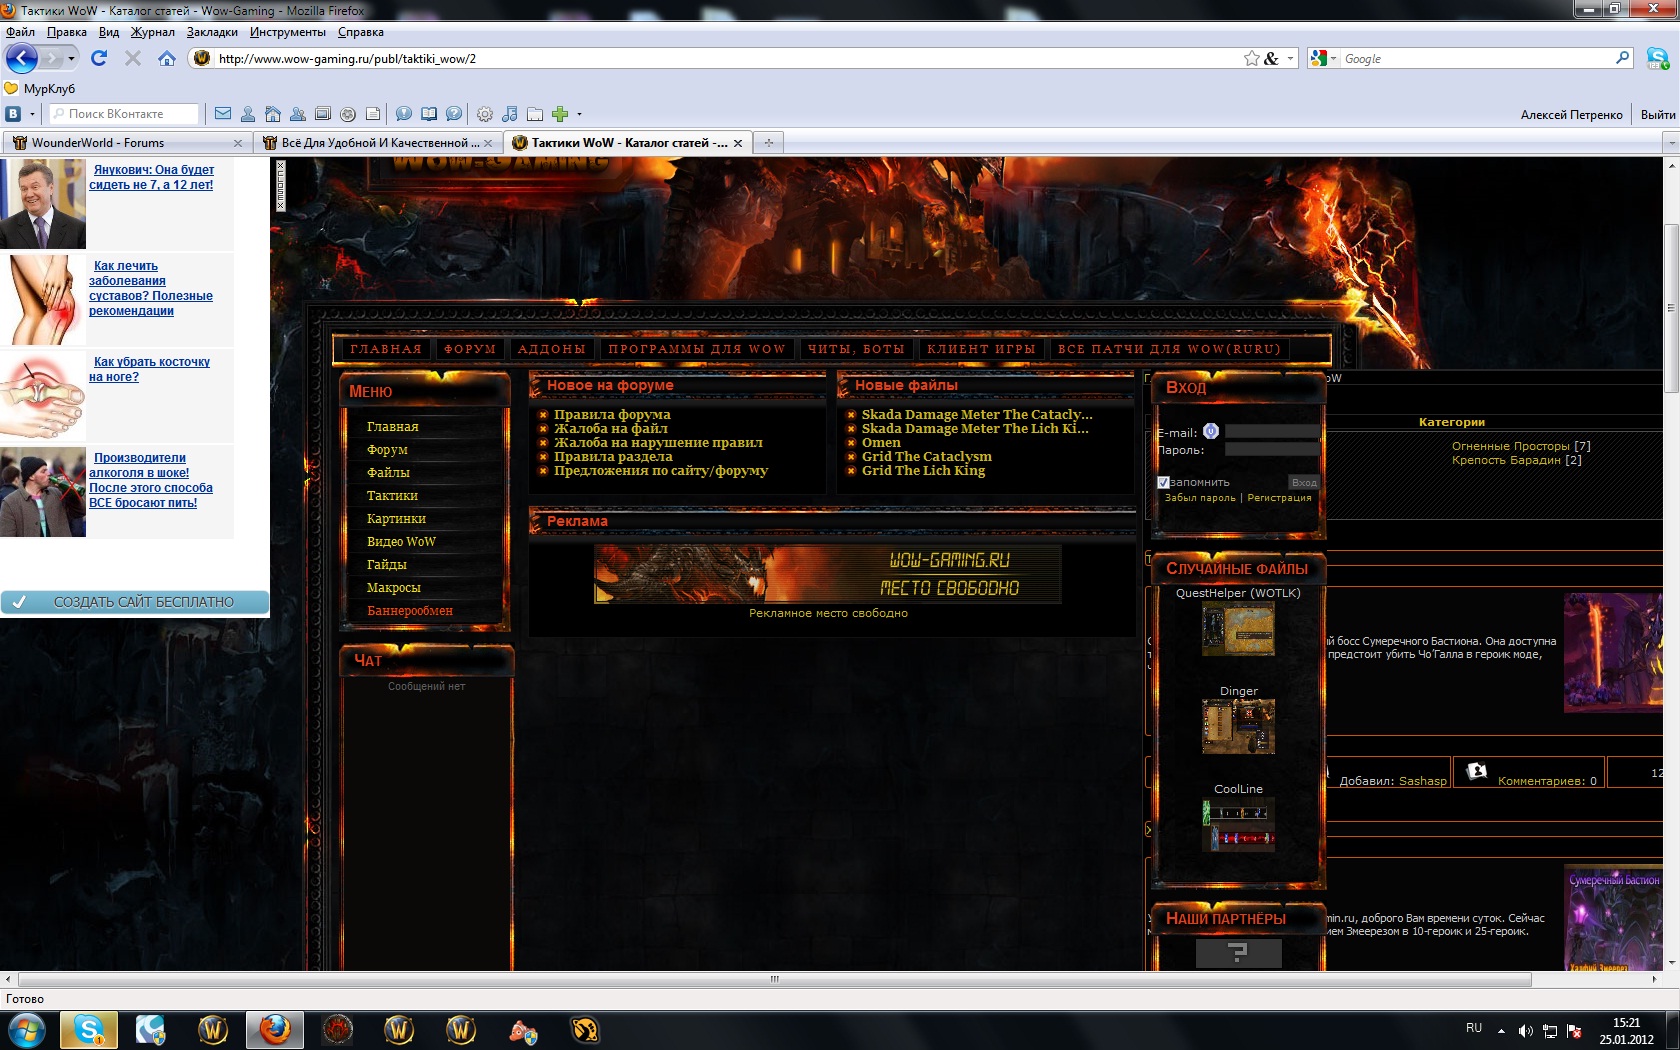
Task: Show hidden system tray icons arrow
Action: coord(1501,1030)
